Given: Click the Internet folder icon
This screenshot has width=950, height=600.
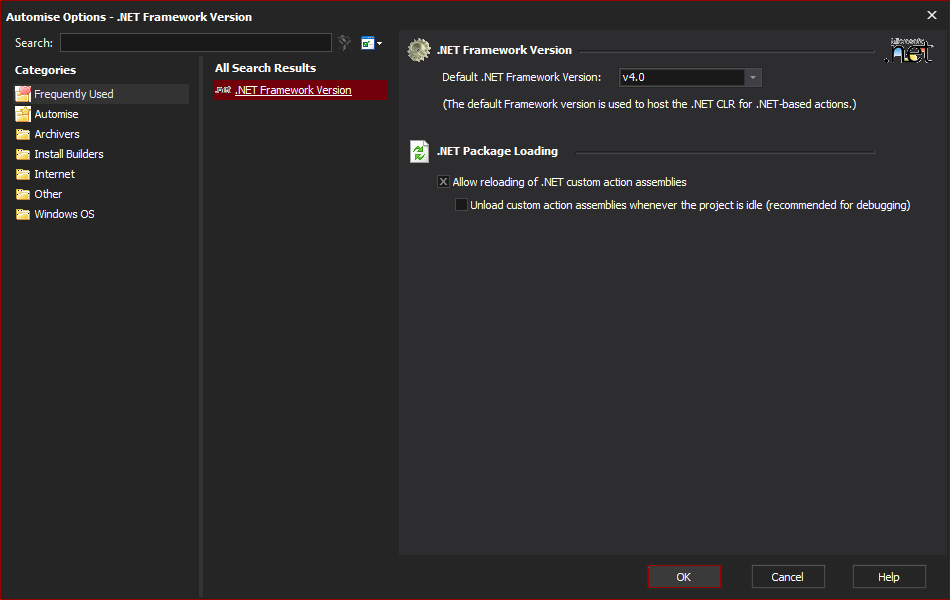Looking at the screenshot, I should [x=23, y=174].
